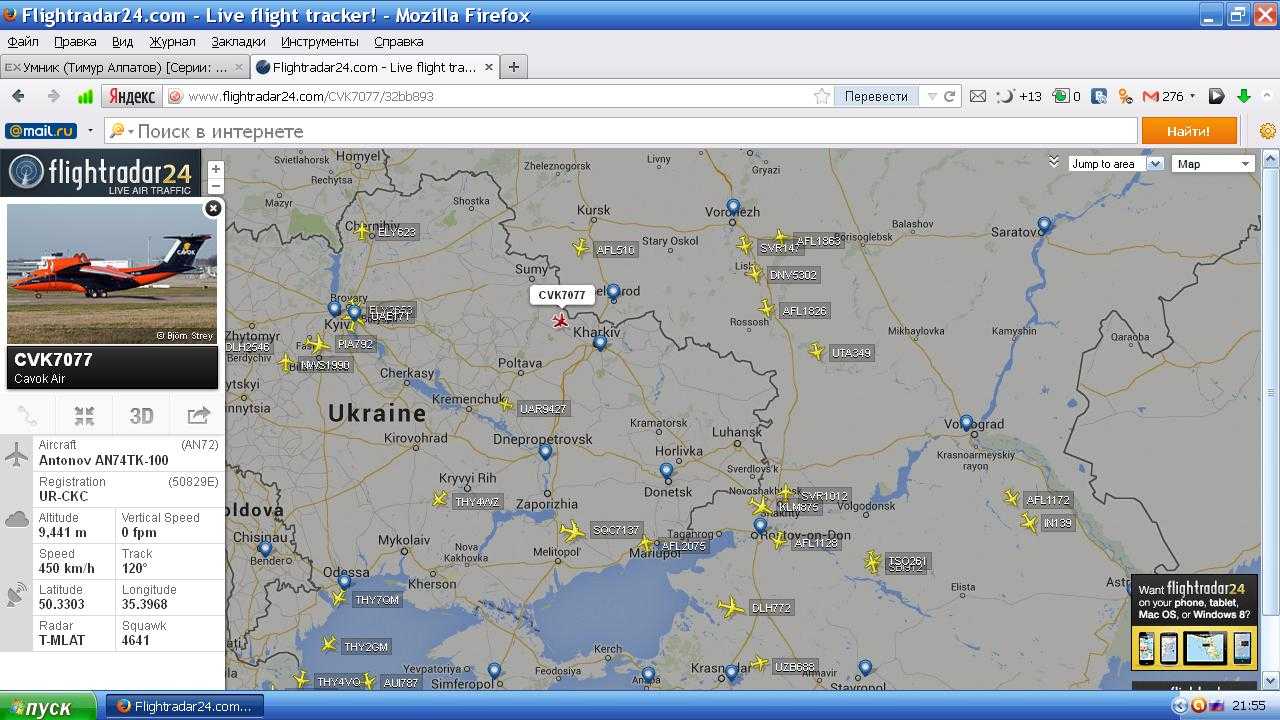Image resolution: width=1280 pixels, height=720 pixels.
Task: Click the system tray clock 21:55
Action: (1249, 706)
